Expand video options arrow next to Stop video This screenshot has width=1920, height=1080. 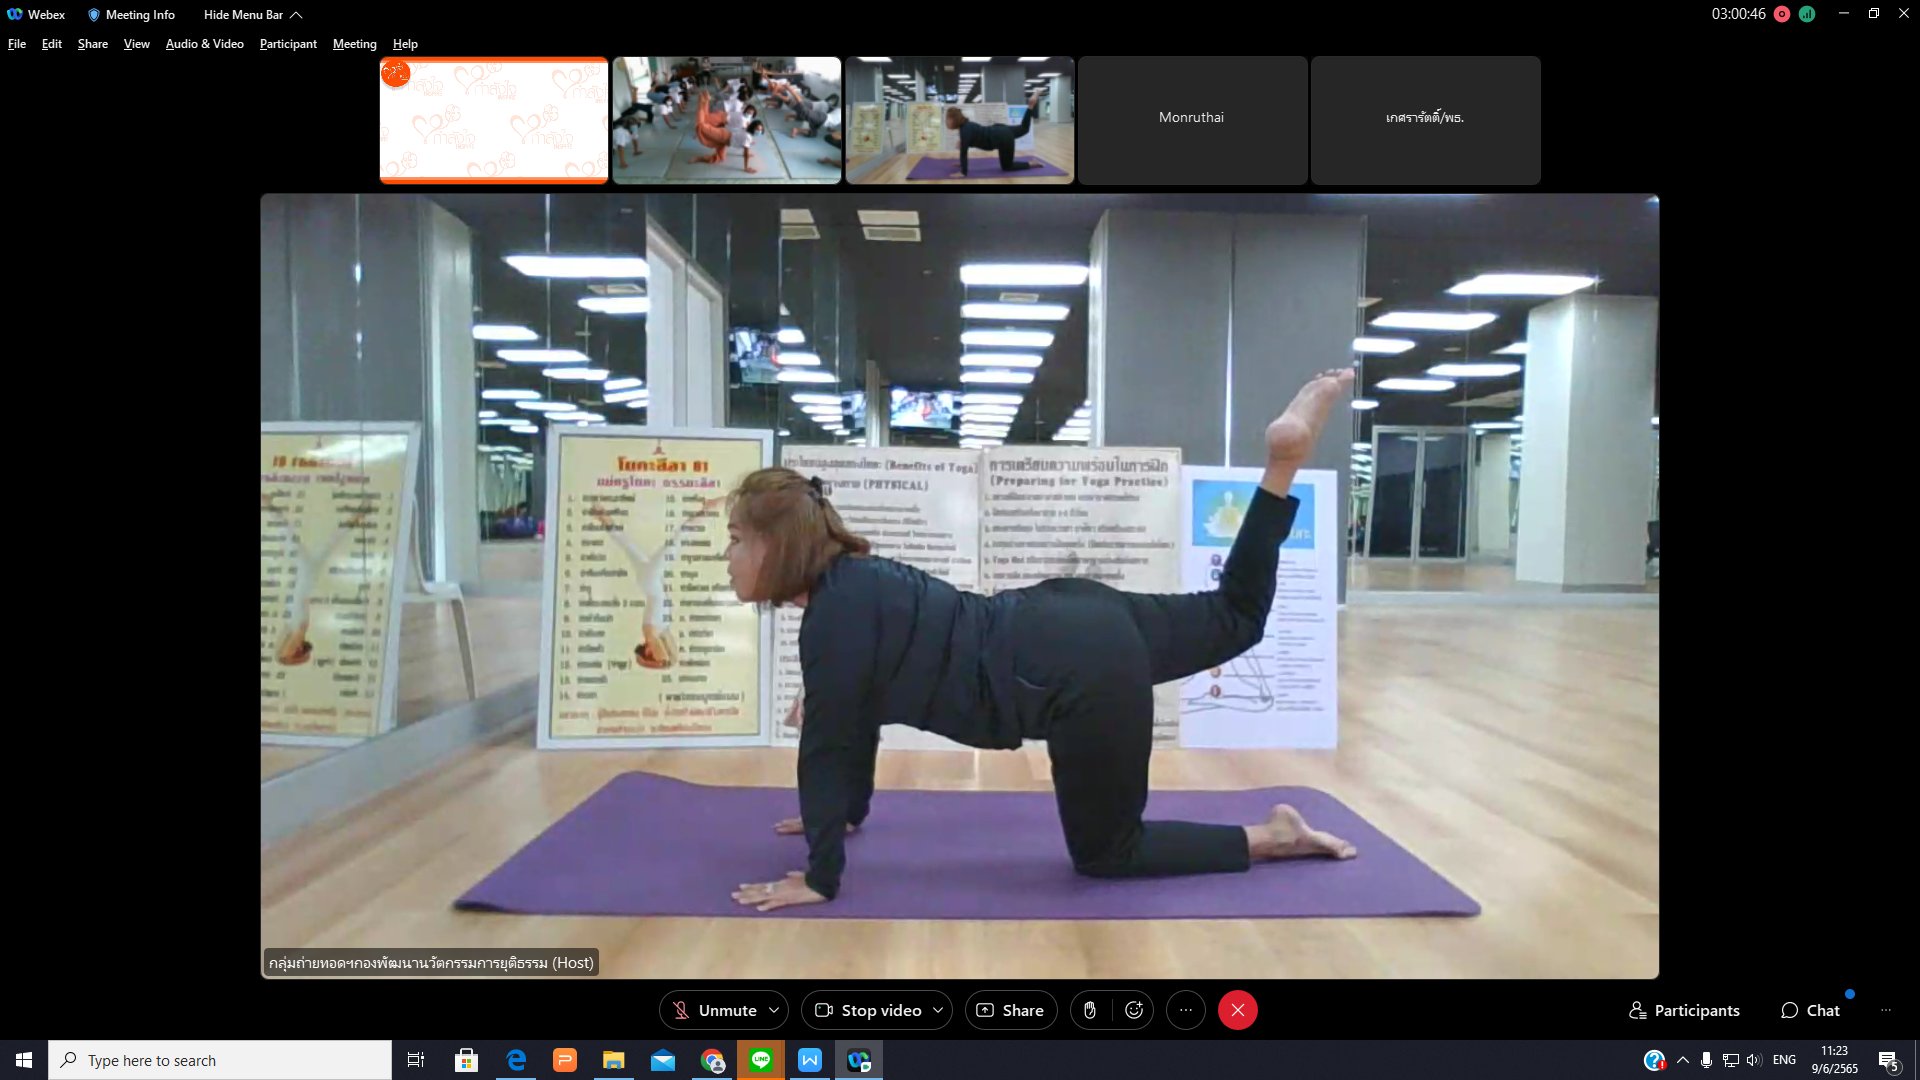click(938, 1010)
